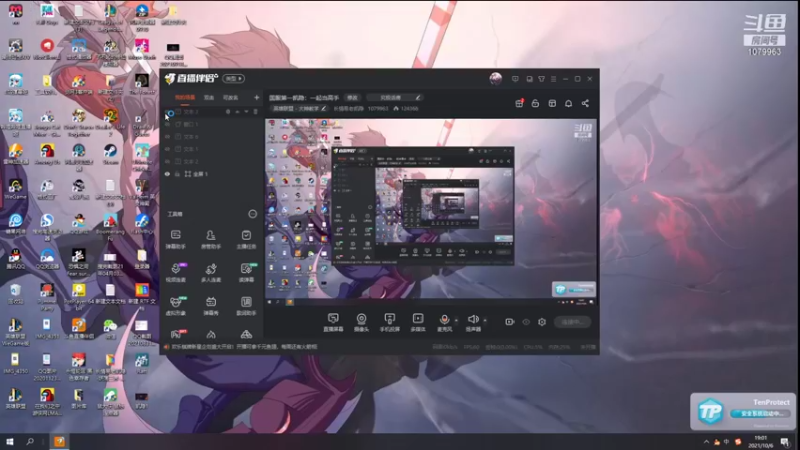Start 多人连麦 from the toolbox
The image size is (800, 450).
click(211, 272)
